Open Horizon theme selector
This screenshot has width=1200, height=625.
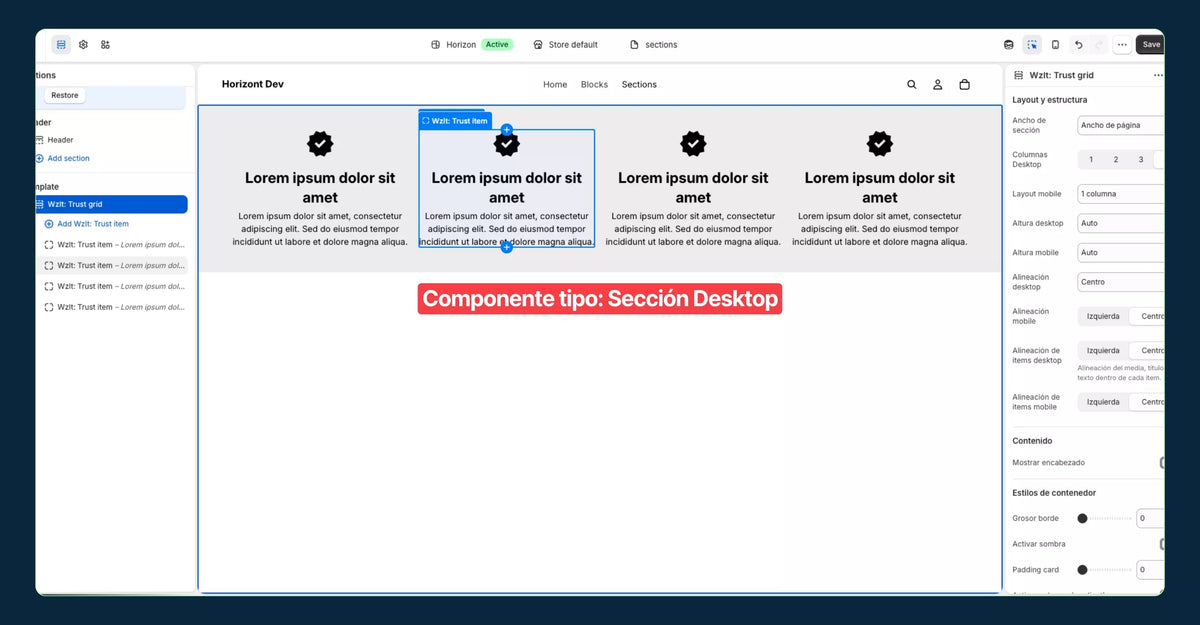click(470, 45)
